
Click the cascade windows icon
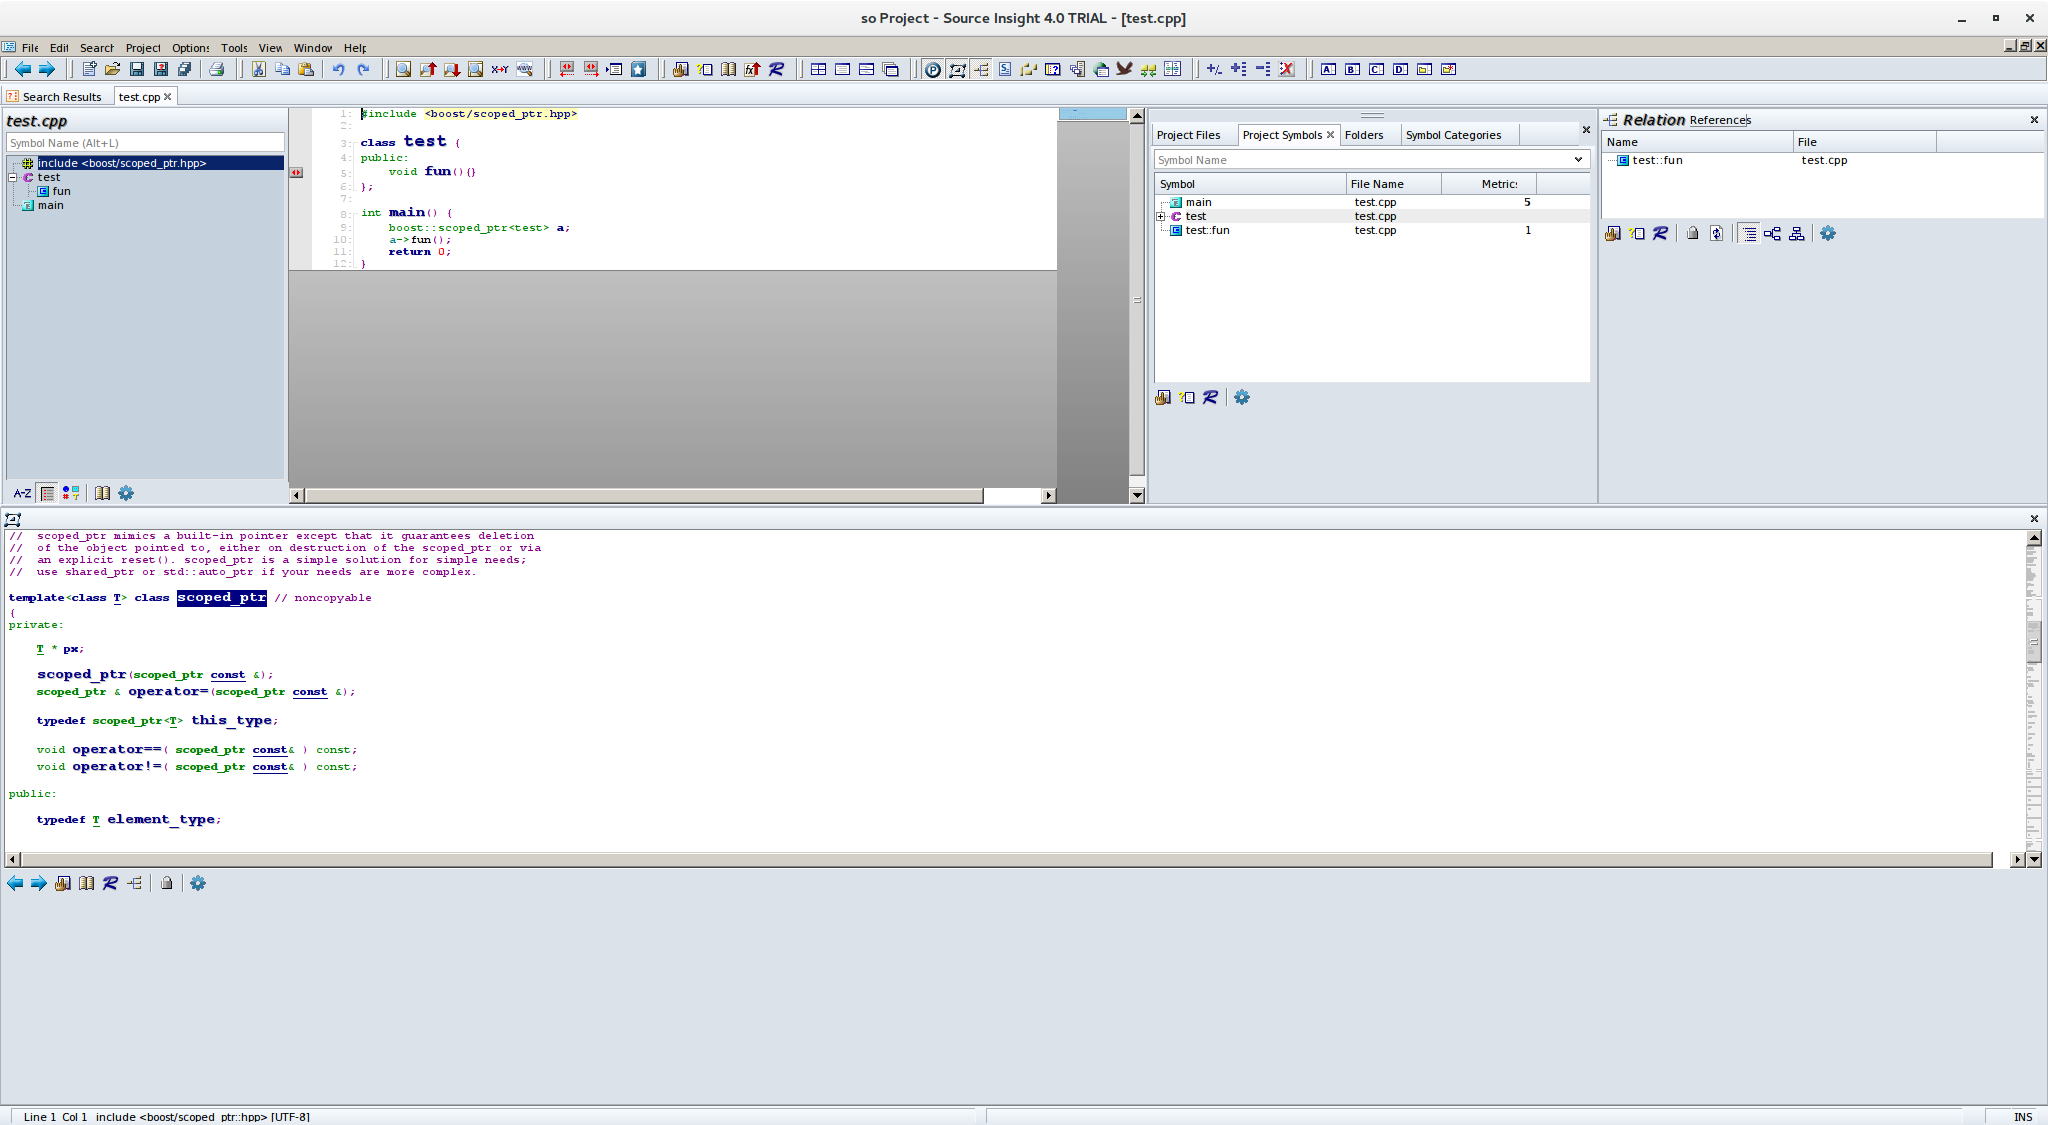891,69
